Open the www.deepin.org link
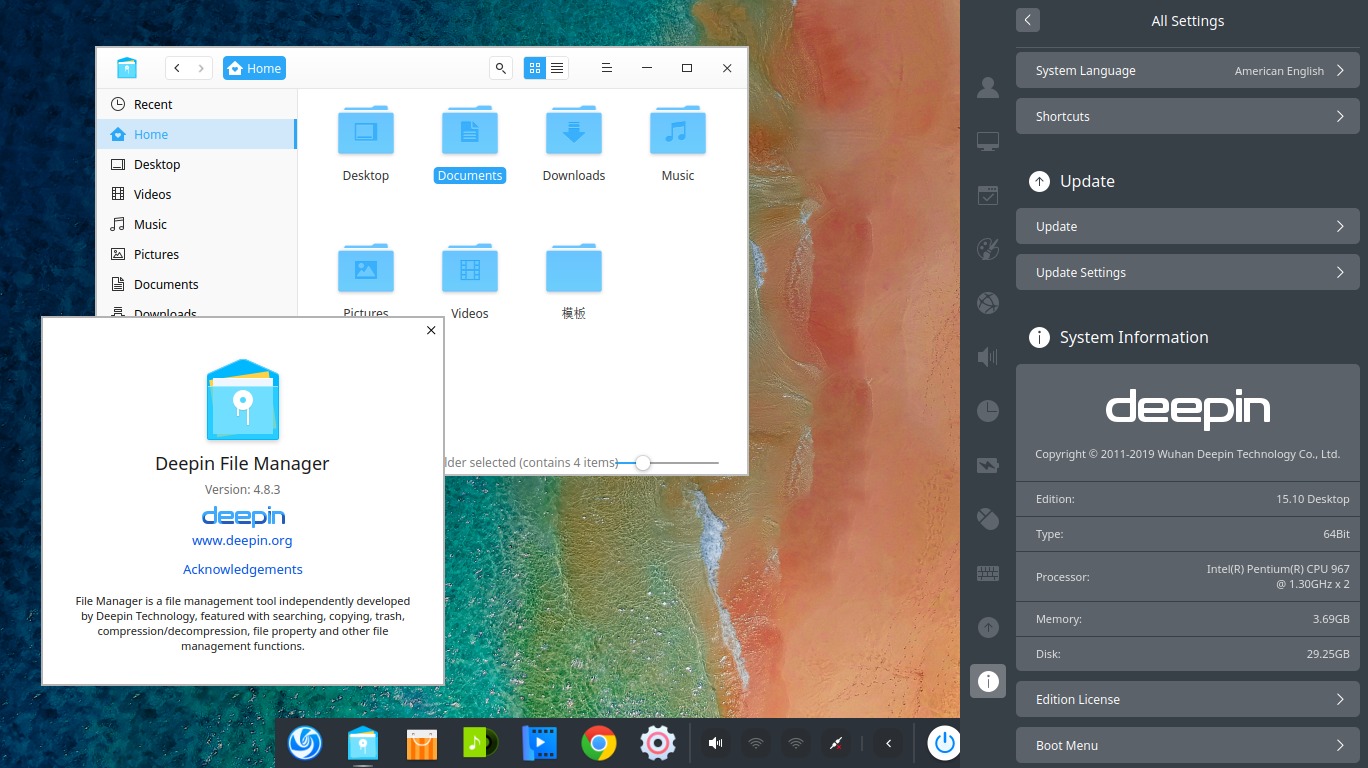 [242, 540]
